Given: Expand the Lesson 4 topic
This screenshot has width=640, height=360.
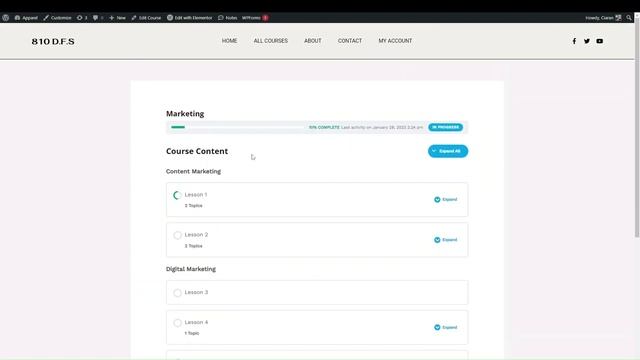Looking at the screenshot, I should pos(446,327).
